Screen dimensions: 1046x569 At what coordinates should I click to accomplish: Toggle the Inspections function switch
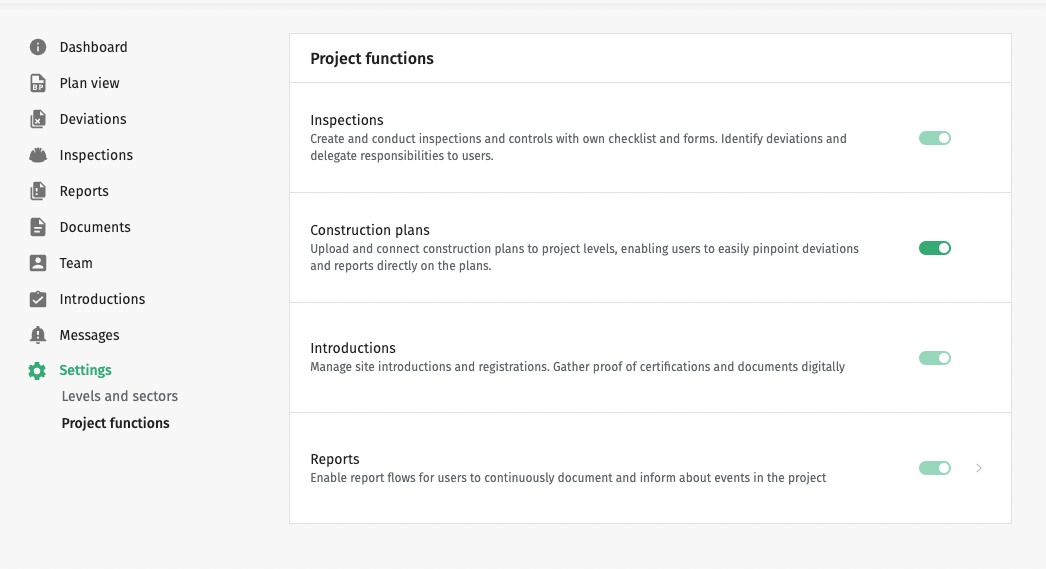pyautogui.click(x=935, y=138)
